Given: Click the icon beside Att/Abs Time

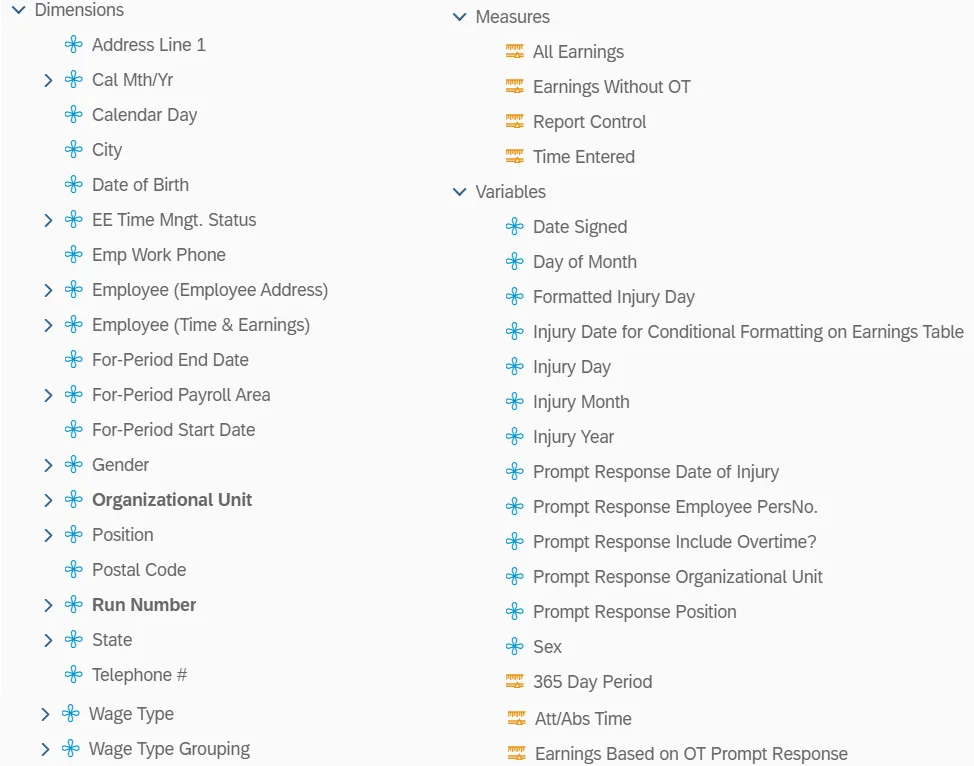Looking at the screenshot, I should [x=517, y=719].
